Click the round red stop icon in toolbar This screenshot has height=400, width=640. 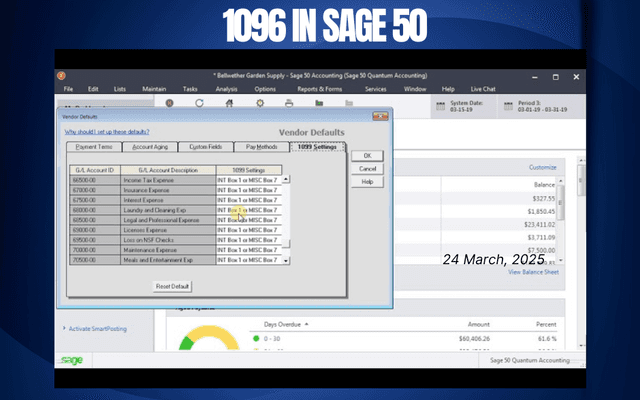point(169,103)
